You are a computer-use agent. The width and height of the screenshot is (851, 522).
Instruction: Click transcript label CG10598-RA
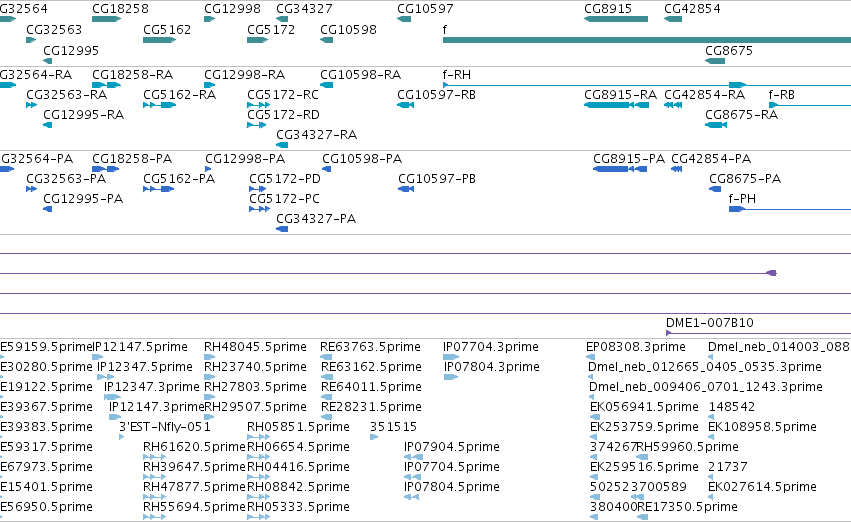tap(360, 75)
